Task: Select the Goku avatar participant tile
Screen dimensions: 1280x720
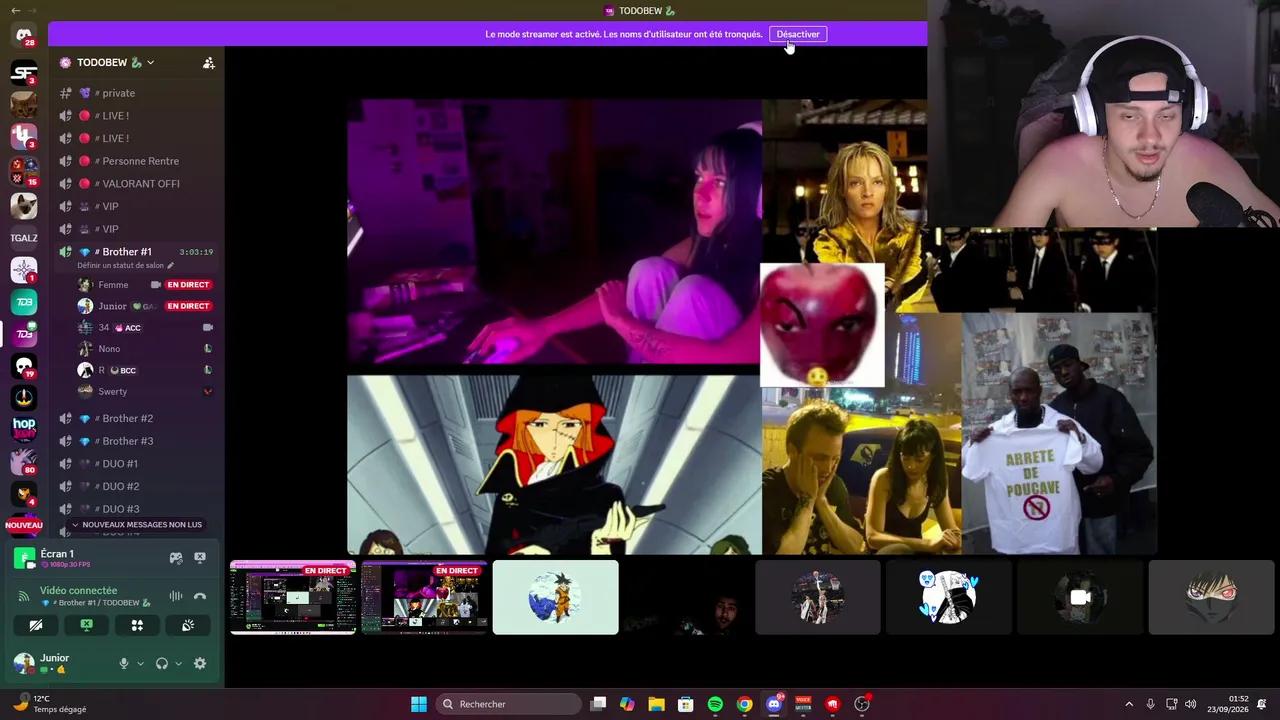Action: [x=556, y=597]
